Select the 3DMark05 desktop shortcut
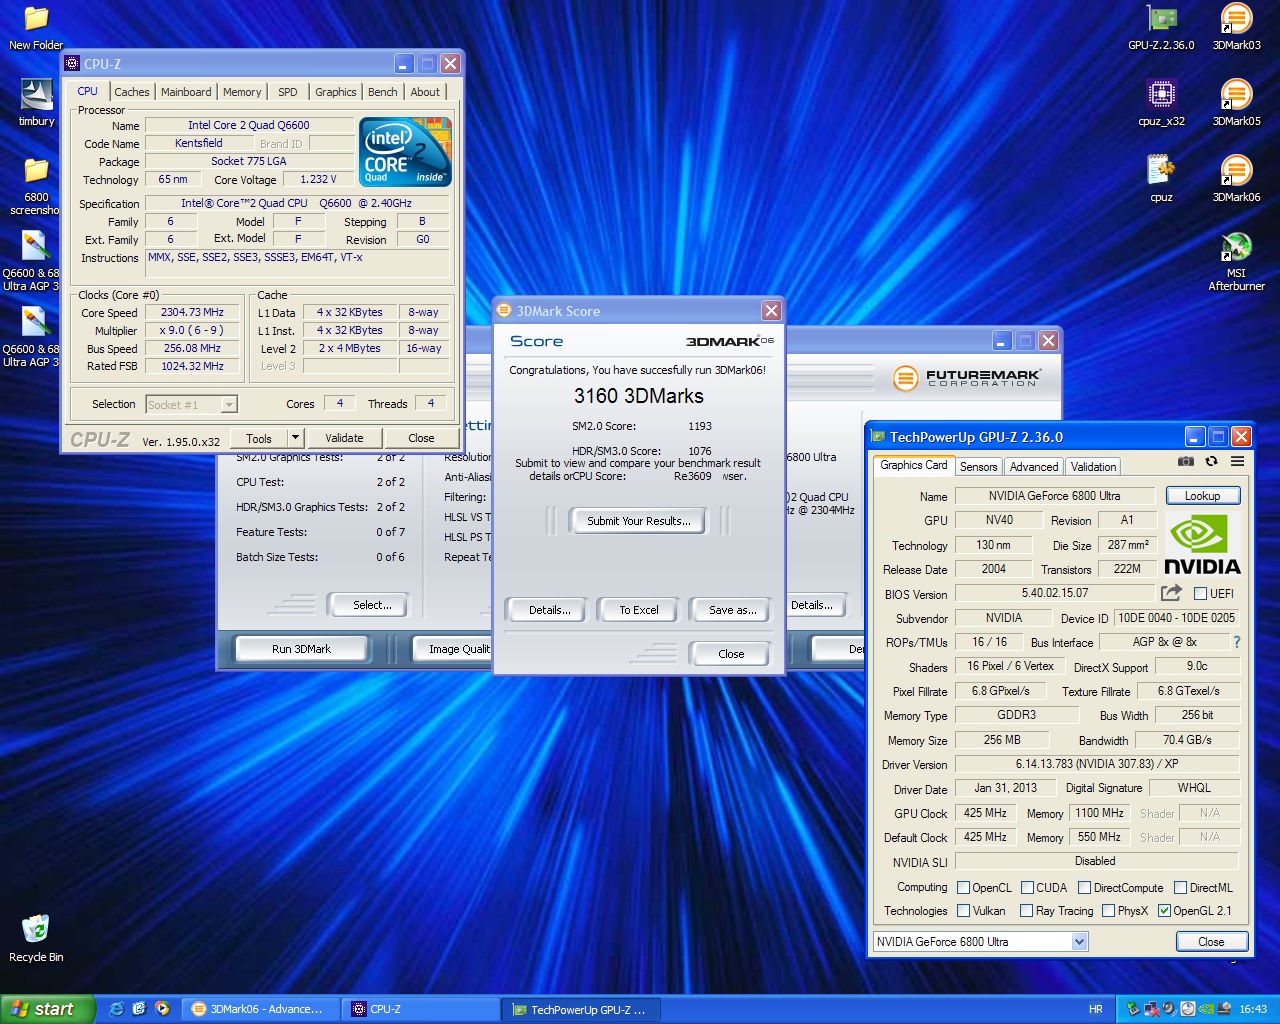 [x=1236, y=104]
